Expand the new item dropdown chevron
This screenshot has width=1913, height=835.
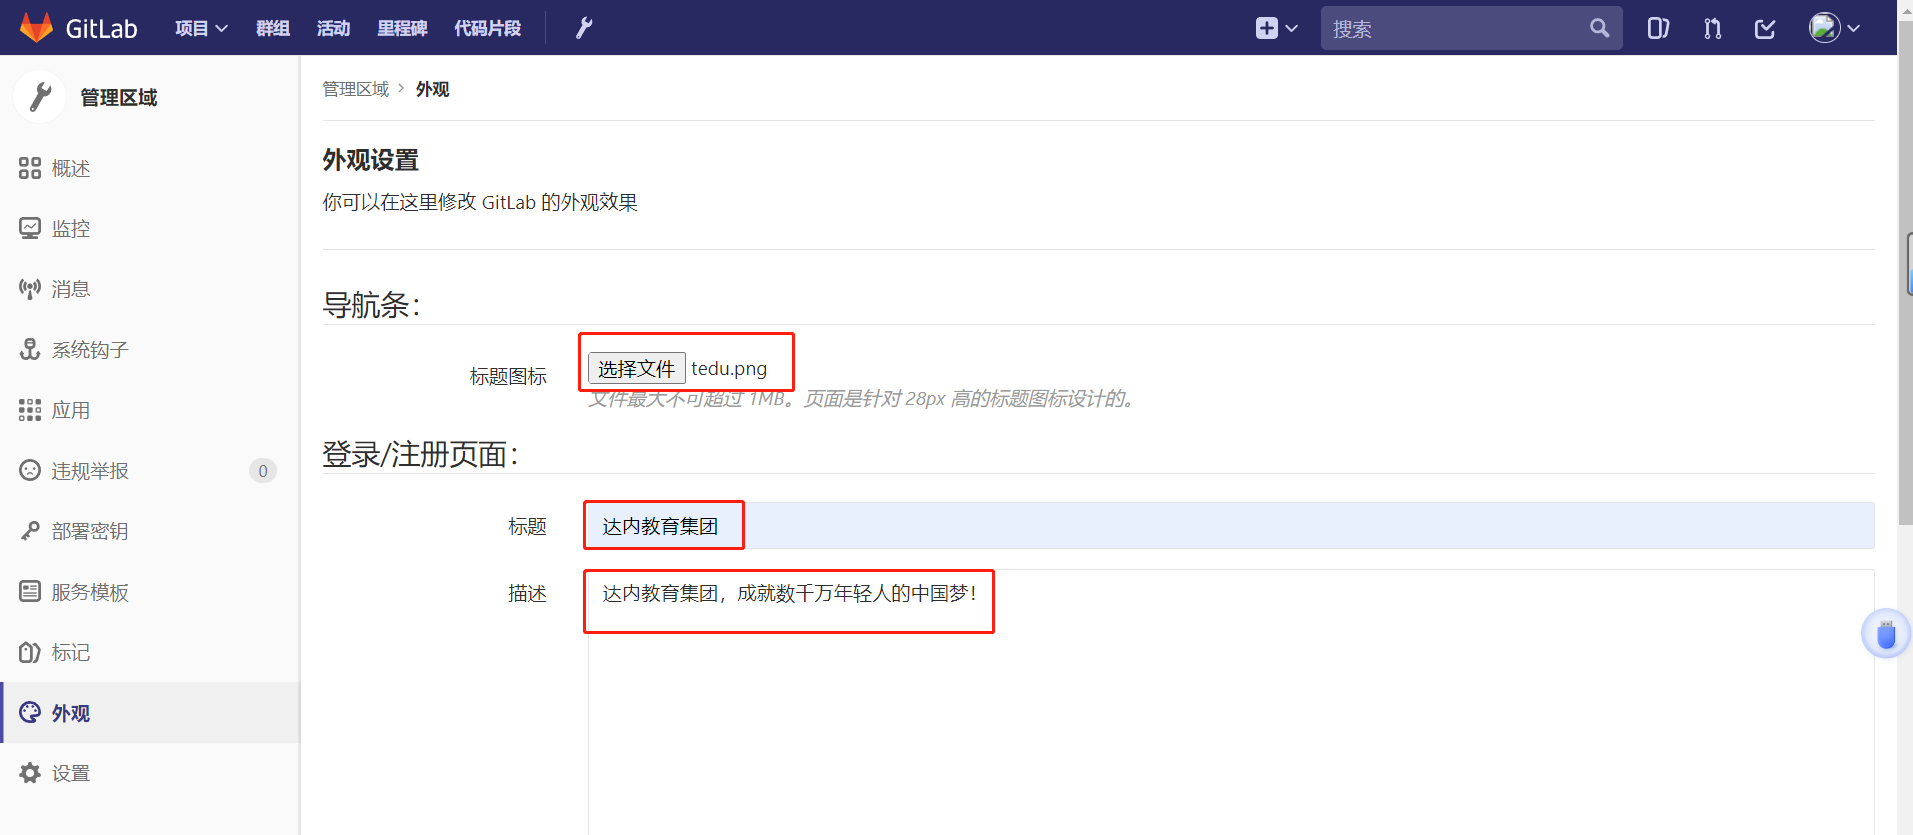tap(1292, 28)
